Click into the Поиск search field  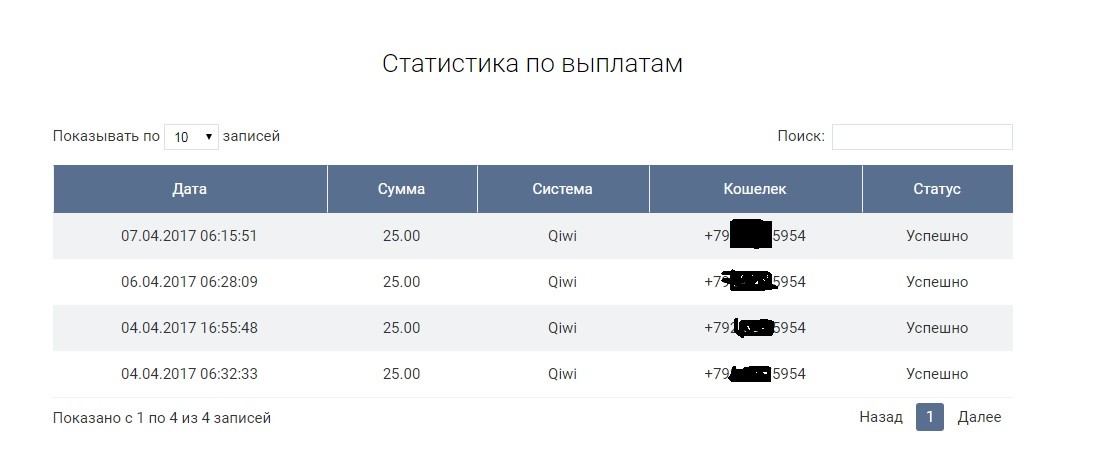(921, 137)
